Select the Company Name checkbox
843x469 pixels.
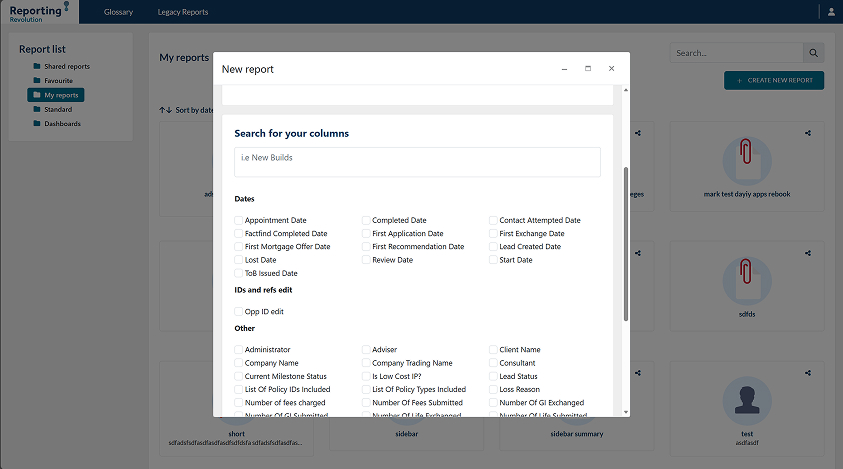[238, 363]
